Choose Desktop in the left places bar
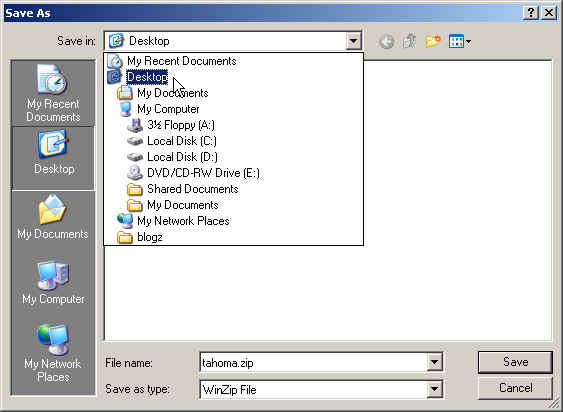 tap(53, 158)
